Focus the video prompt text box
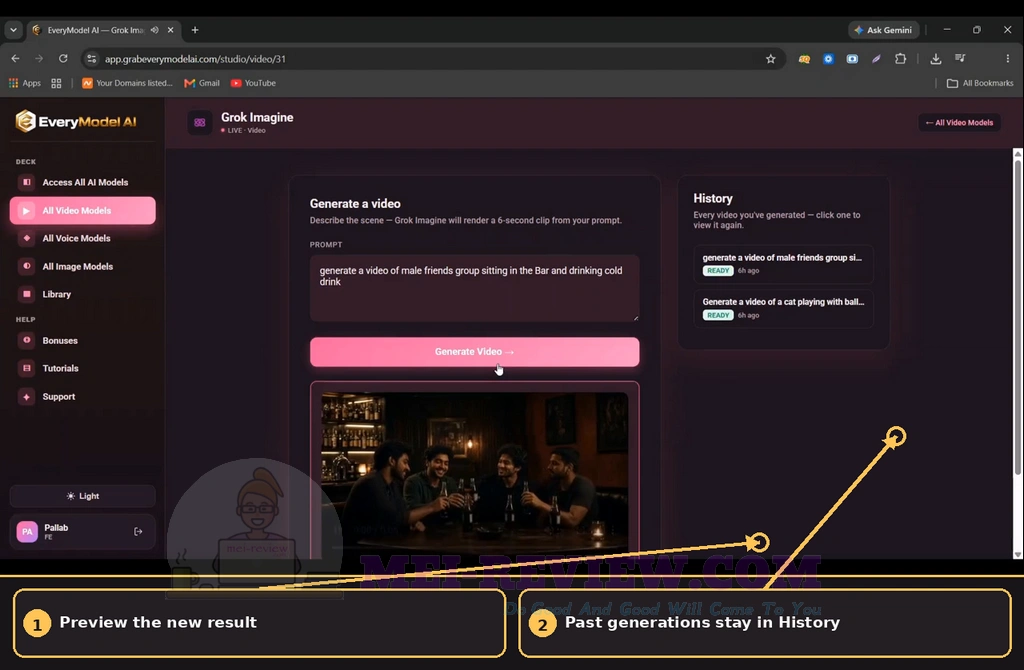Viewport: 1024px width, 670px height. pyautogui.click(x=474, y=288)
